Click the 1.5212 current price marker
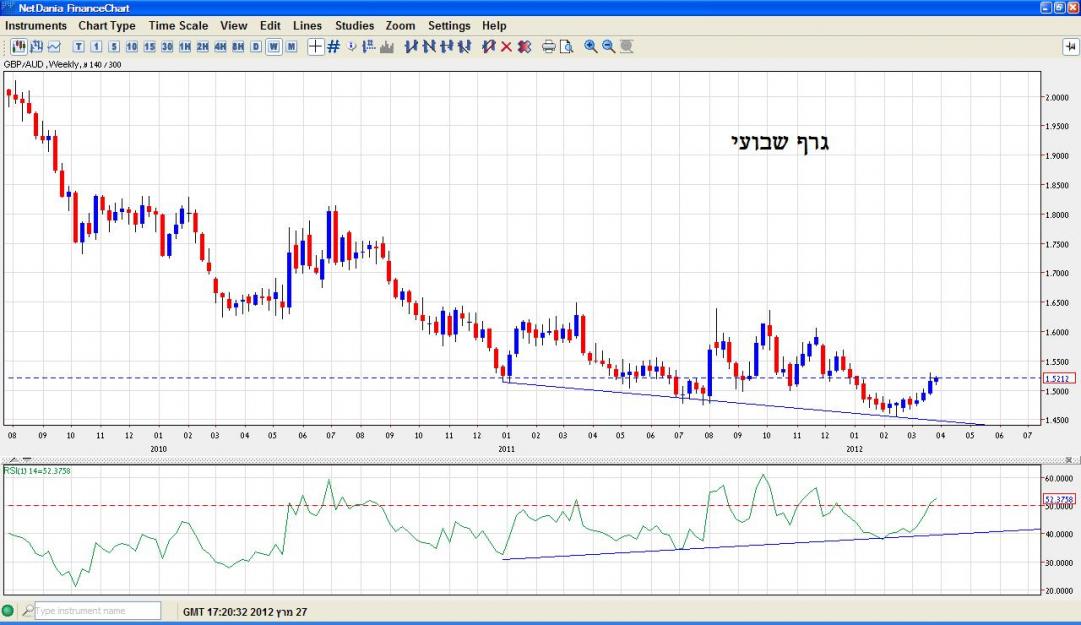This screenshot has width=1081, height=625. [1056, 379]
